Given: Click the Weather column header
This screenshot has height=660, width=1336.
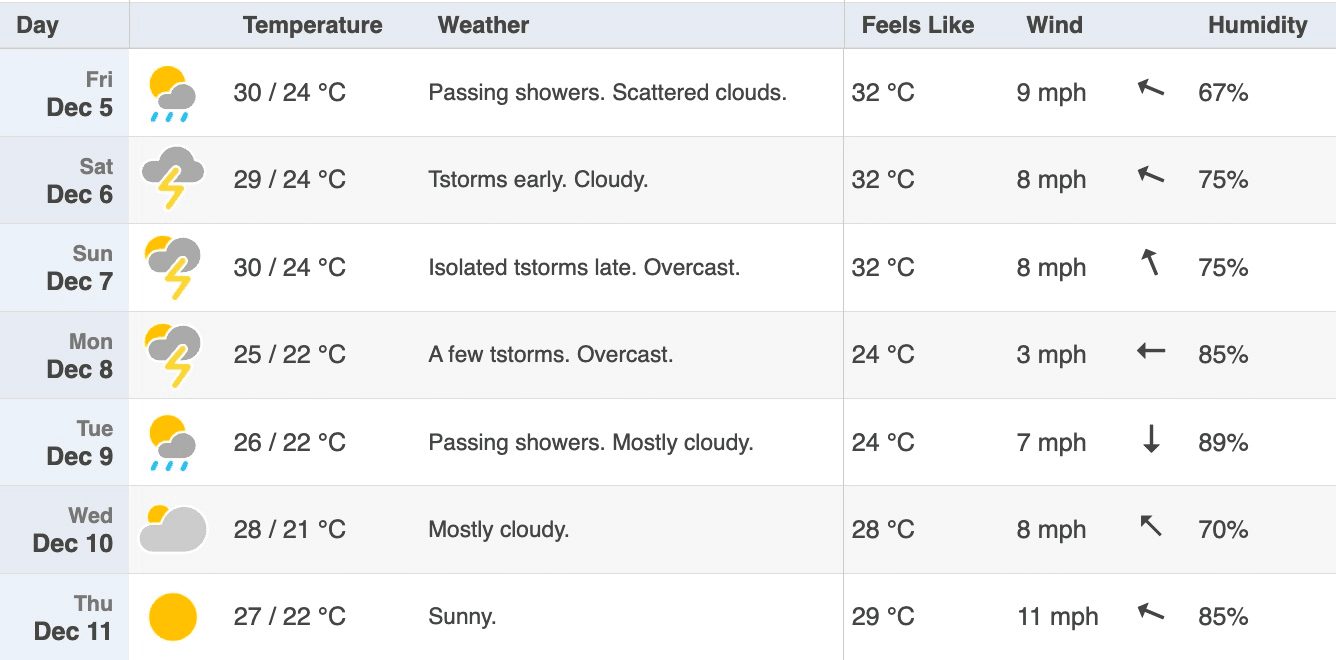Looking at the screenshot, I should (484, 25).
